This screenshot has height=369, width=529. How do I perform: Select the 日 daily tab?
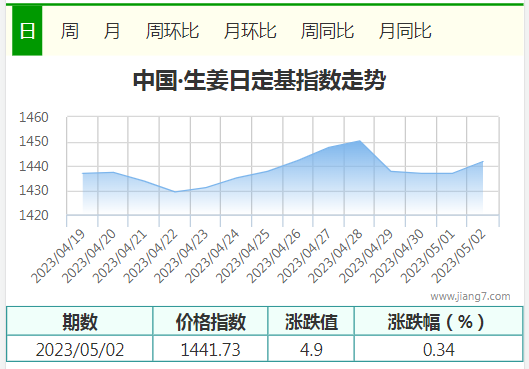click(27, 31)
